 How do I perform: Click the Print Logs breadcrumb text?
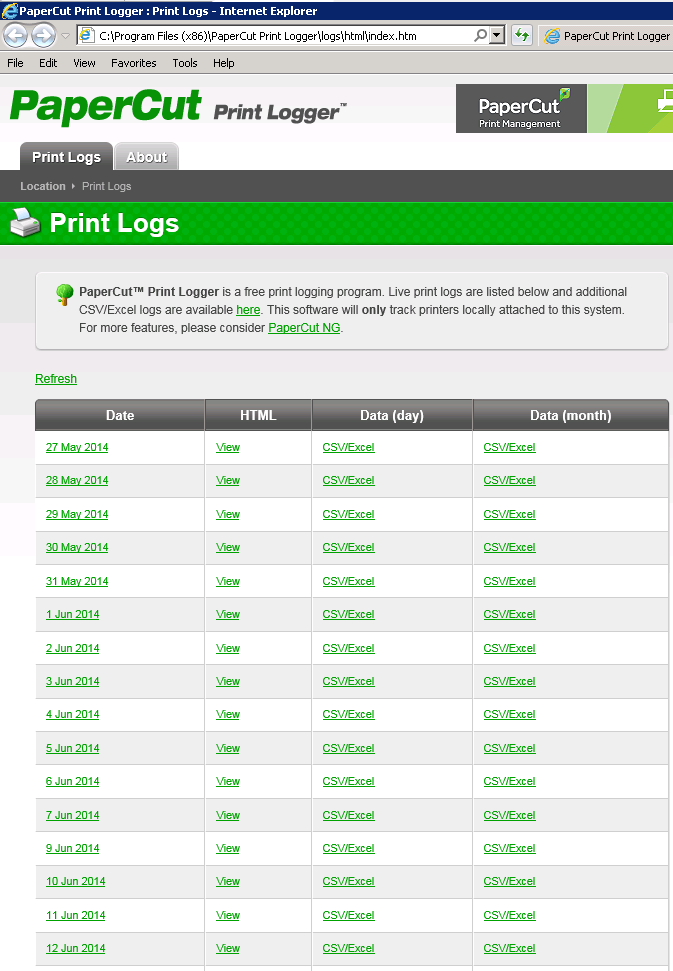tap(106, 186)
